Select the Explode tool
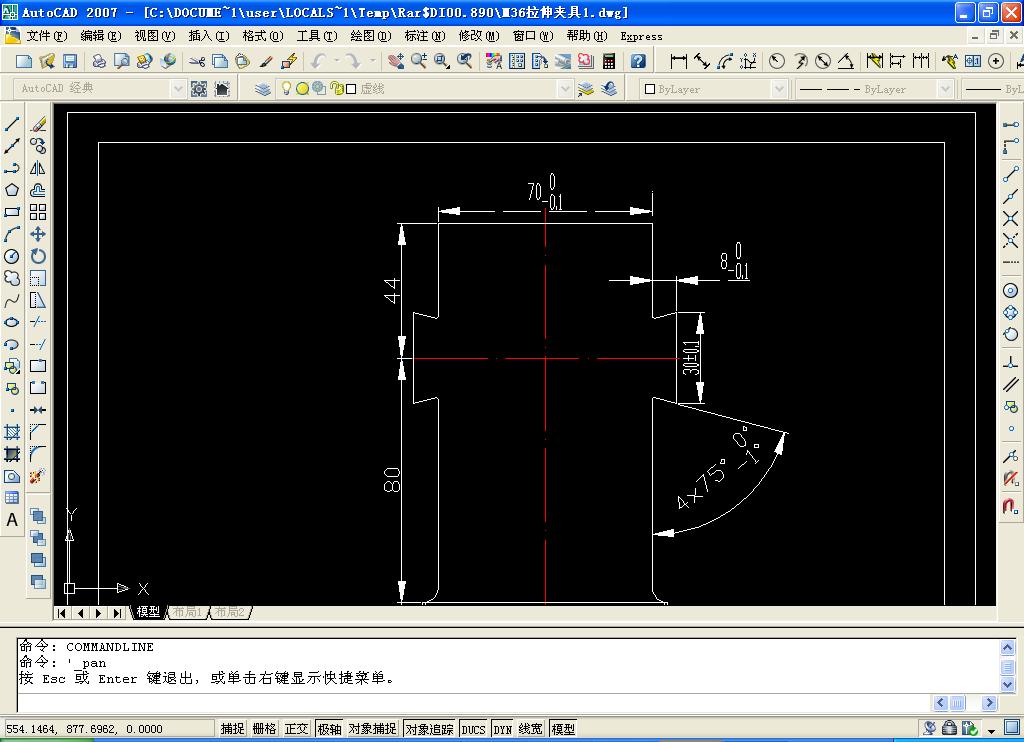This screenshot has width=1024, height=742. (38, 476)
